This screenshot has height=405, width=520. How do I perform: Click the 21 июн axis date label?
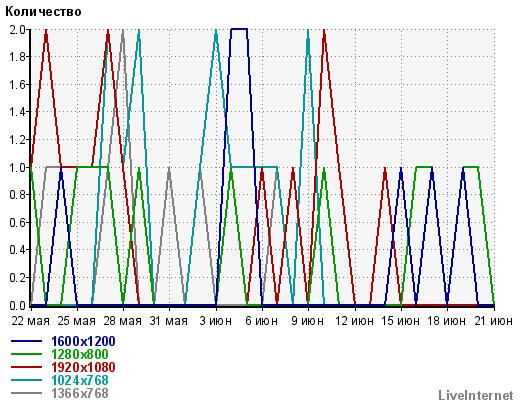[494, 321]
